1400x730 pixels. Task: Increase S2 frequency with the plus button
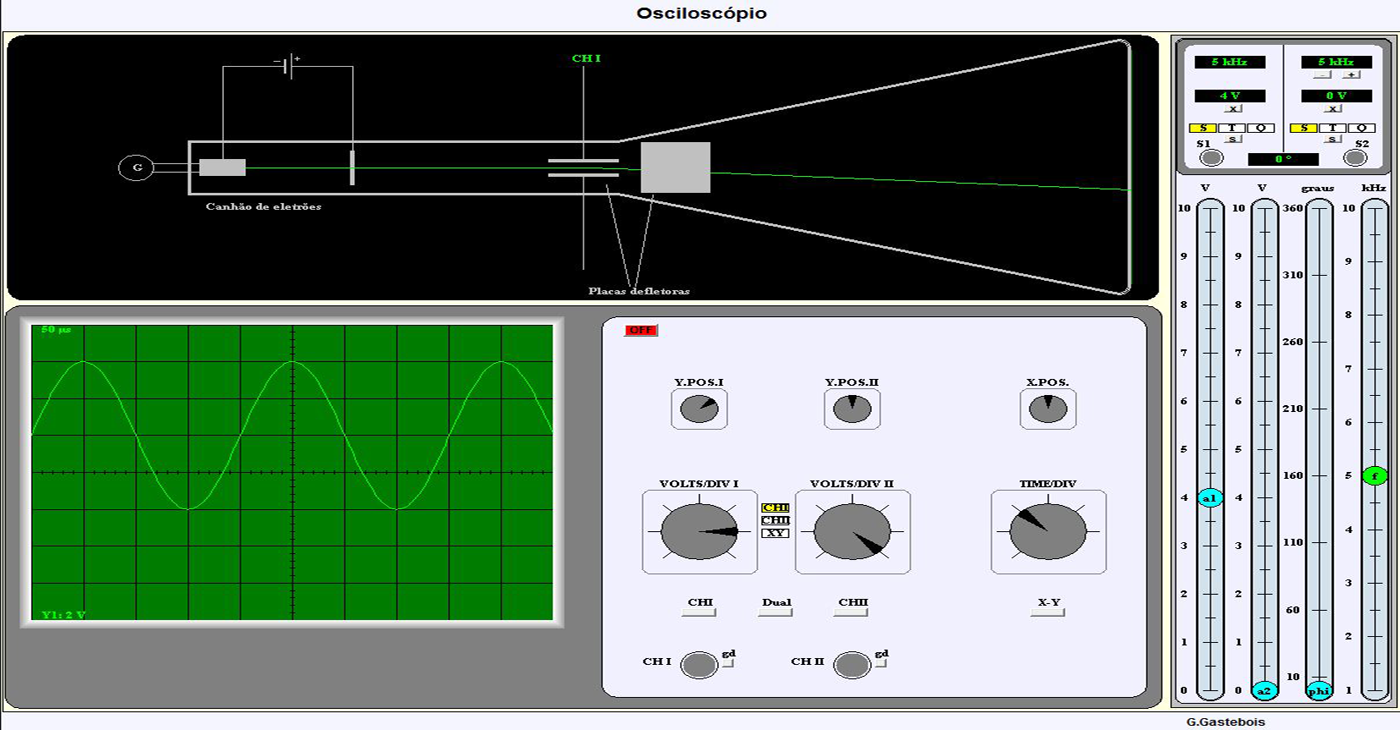[1352, 75]
